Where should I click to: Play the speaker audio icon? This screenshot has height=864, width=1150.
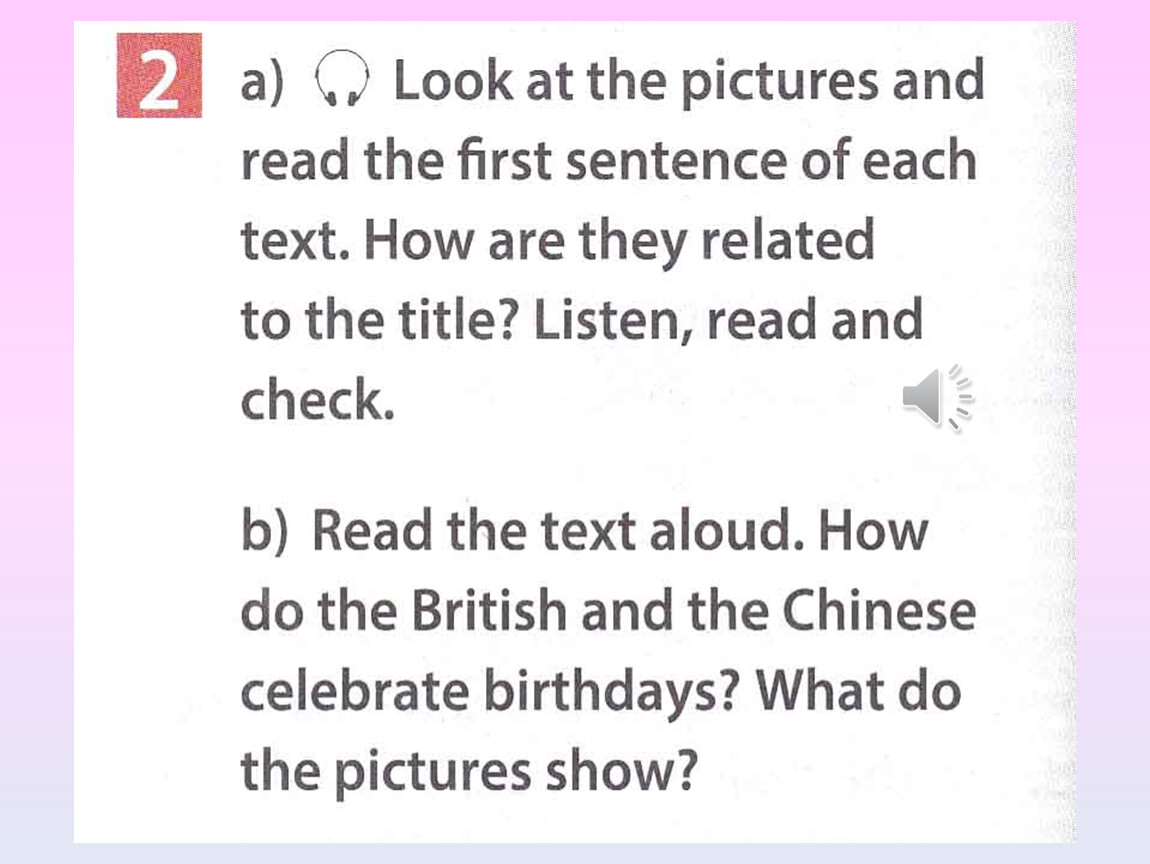[937, 397]
